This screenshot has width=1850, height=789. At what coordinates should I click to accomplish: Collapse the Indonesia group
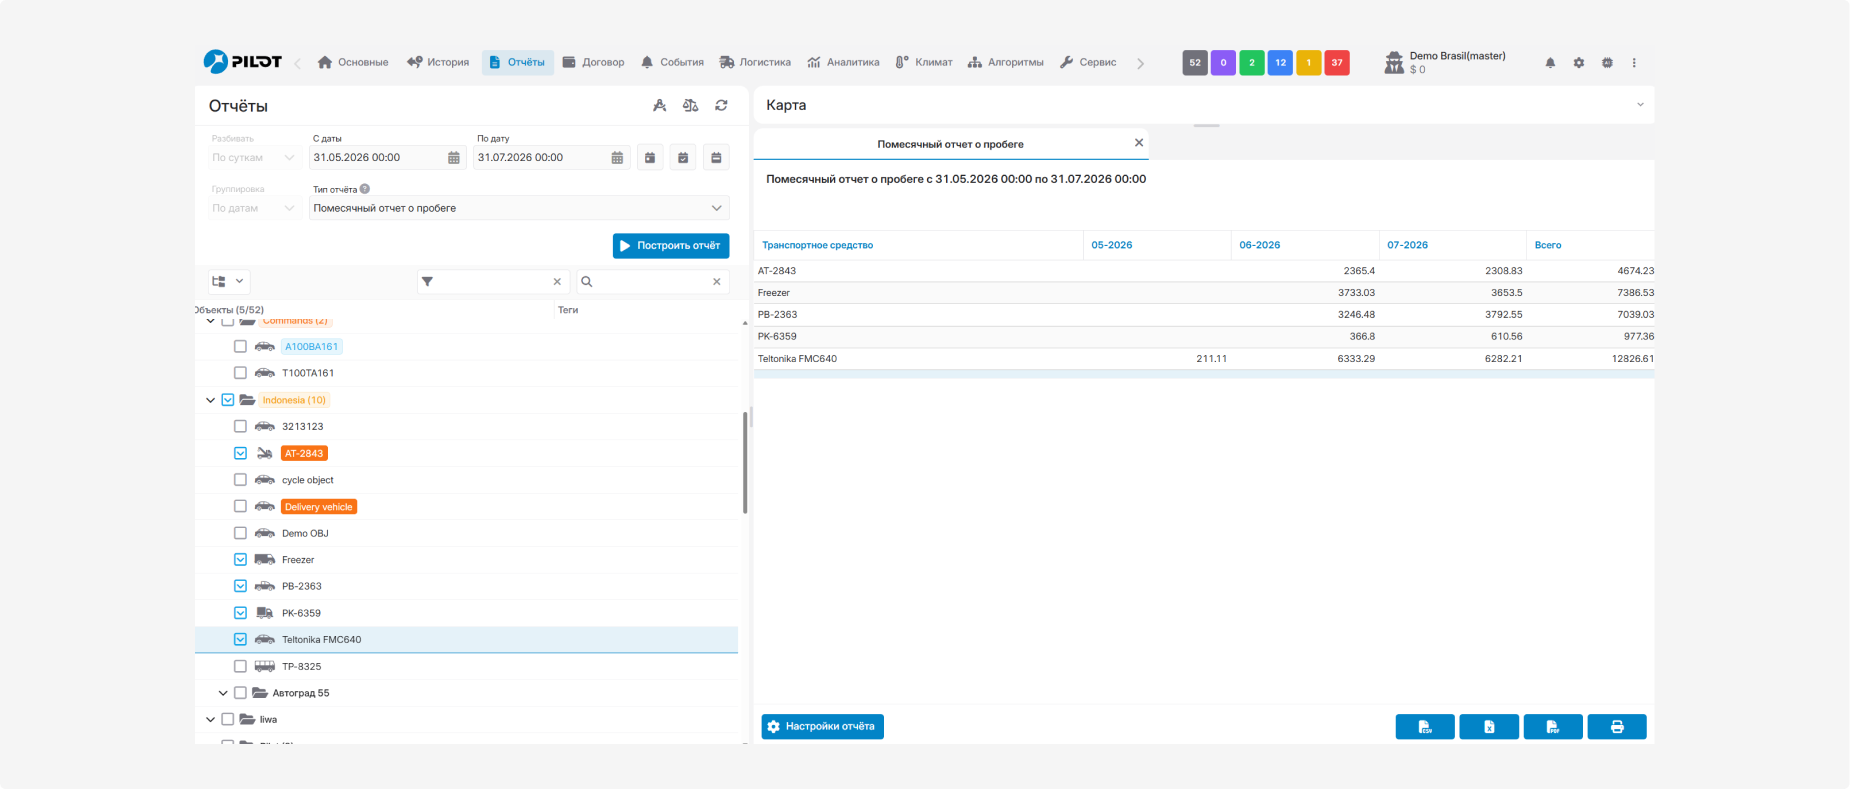click(210, 400)
